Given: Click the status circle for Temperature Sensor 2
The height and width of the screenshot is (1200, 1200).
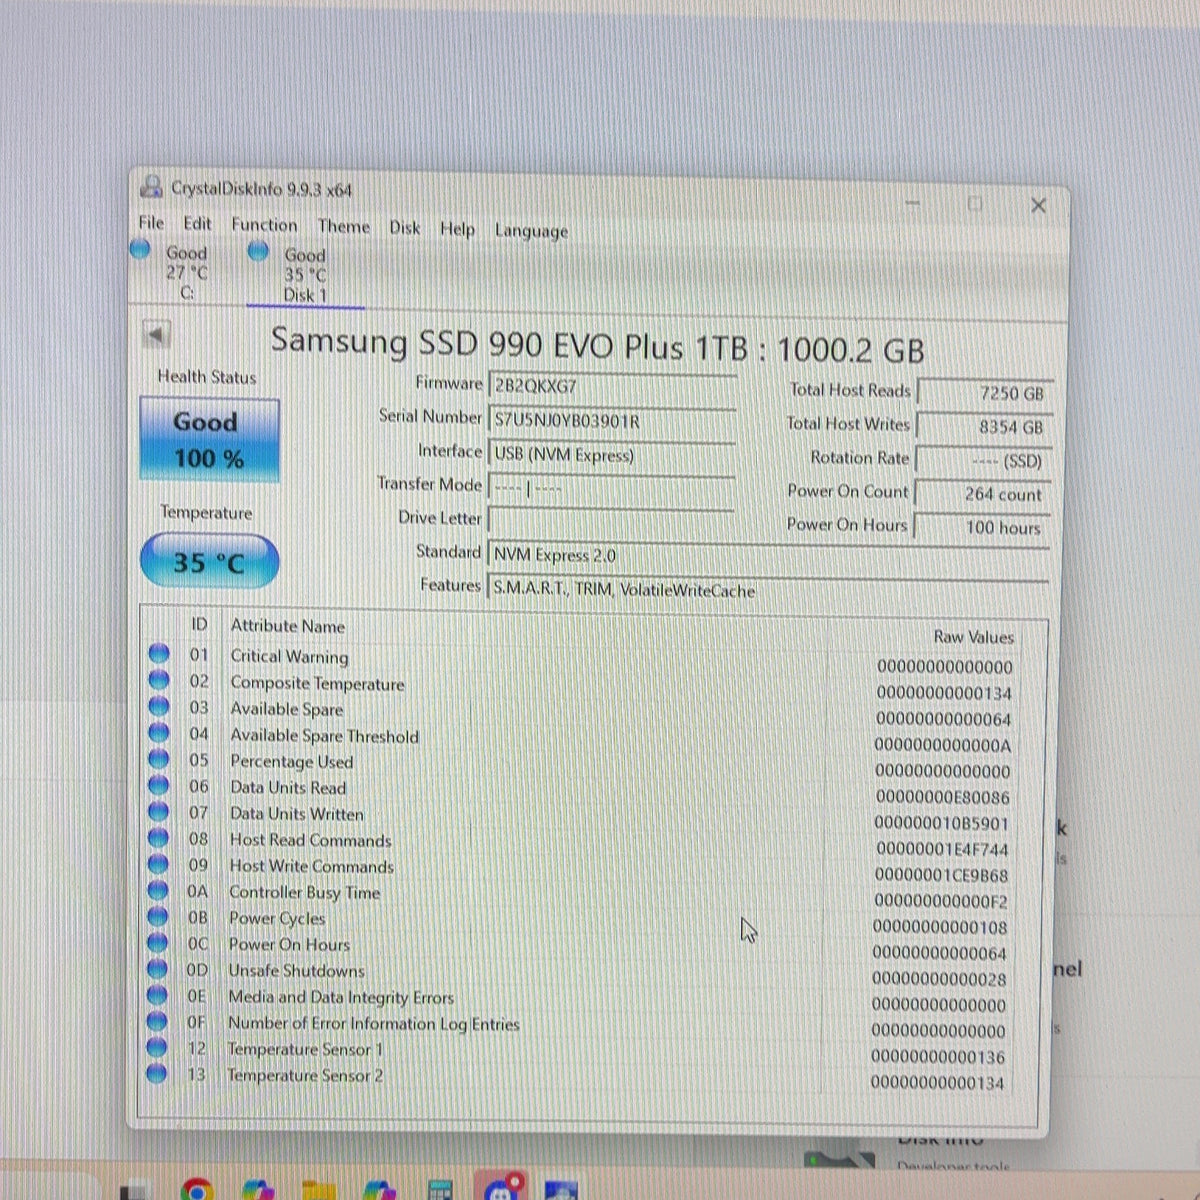Looking at the screenshot, I should click(156, 1073).
